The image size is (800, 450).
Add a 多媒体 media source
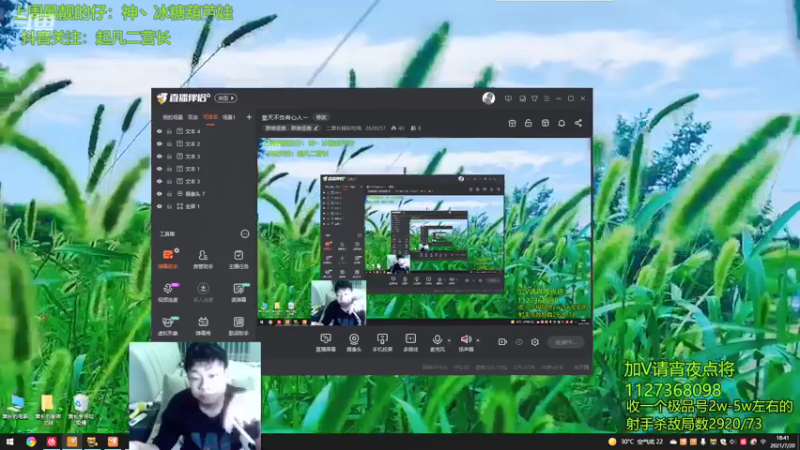coord(411,342)
